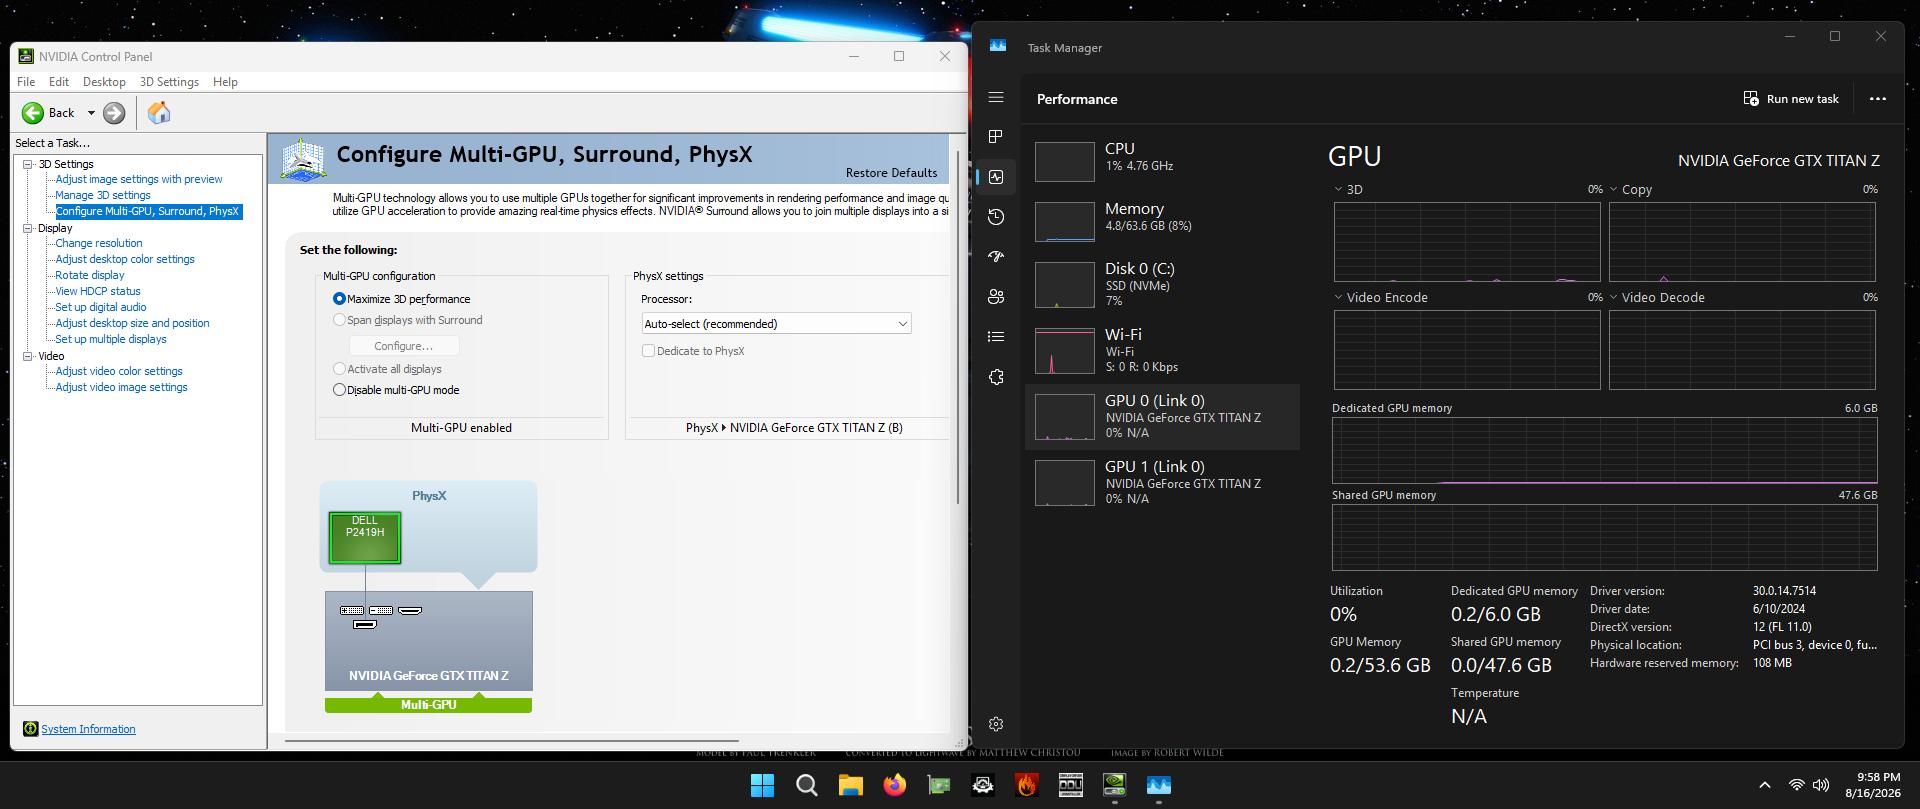Open the Details page in Task Manager

(x=996, y=337)
